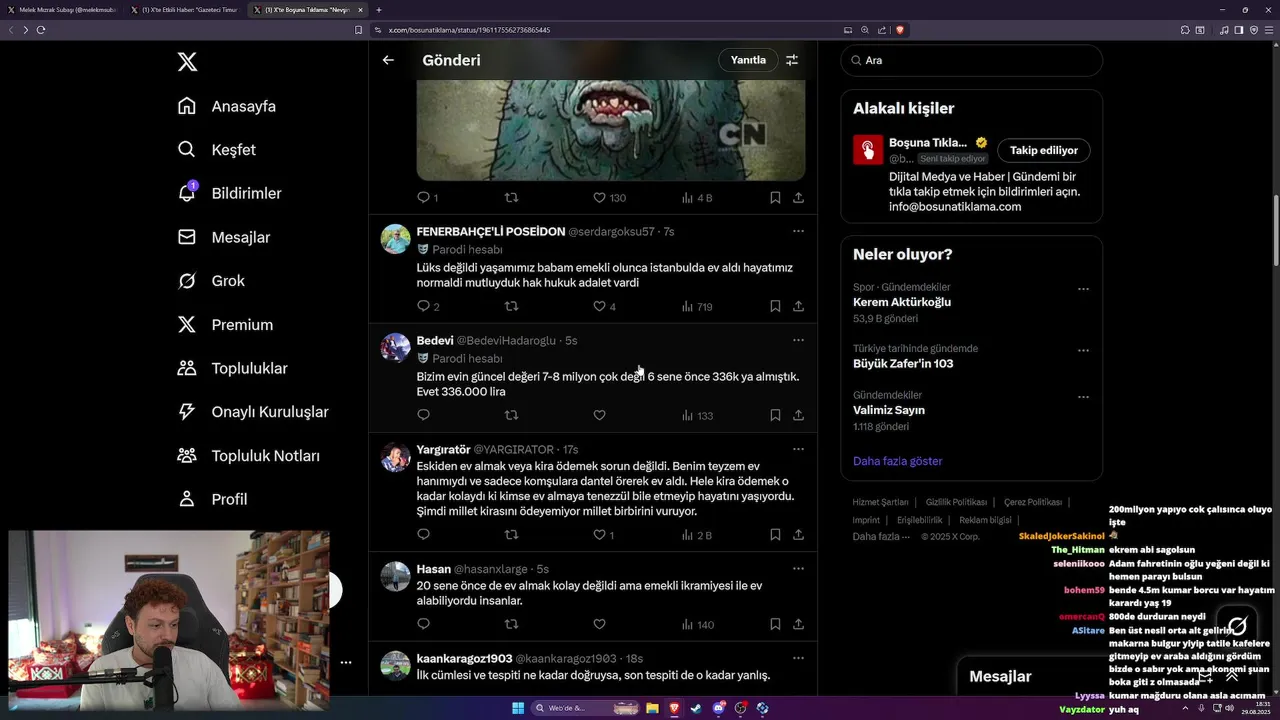Bookmark the Bedevi reply
The height and width of the screenshot is (720, 1280).
click(x=775, y=415)
